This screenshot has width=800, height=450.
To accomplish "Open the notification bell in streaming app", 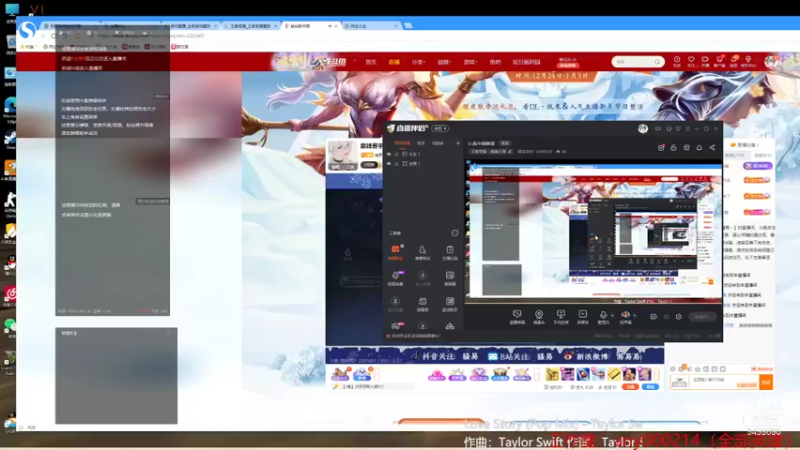I will click(699, 148).
